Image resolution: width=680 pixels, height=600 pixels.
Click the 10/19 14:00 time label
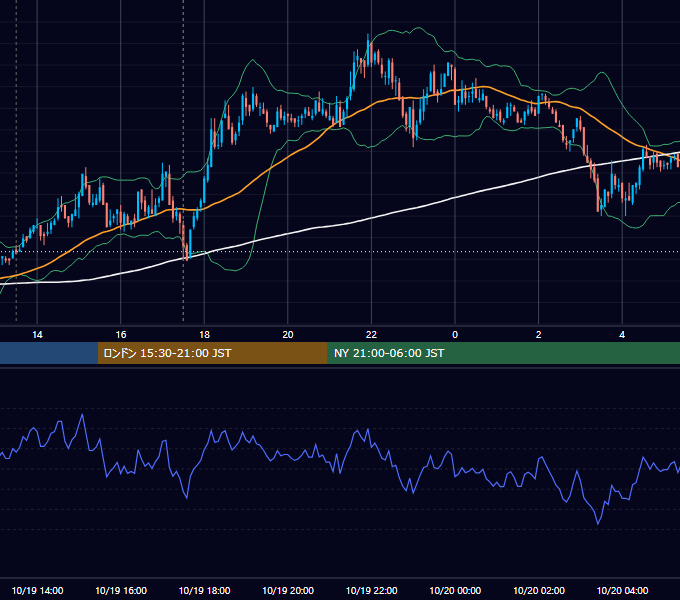(x=37, y=590)
